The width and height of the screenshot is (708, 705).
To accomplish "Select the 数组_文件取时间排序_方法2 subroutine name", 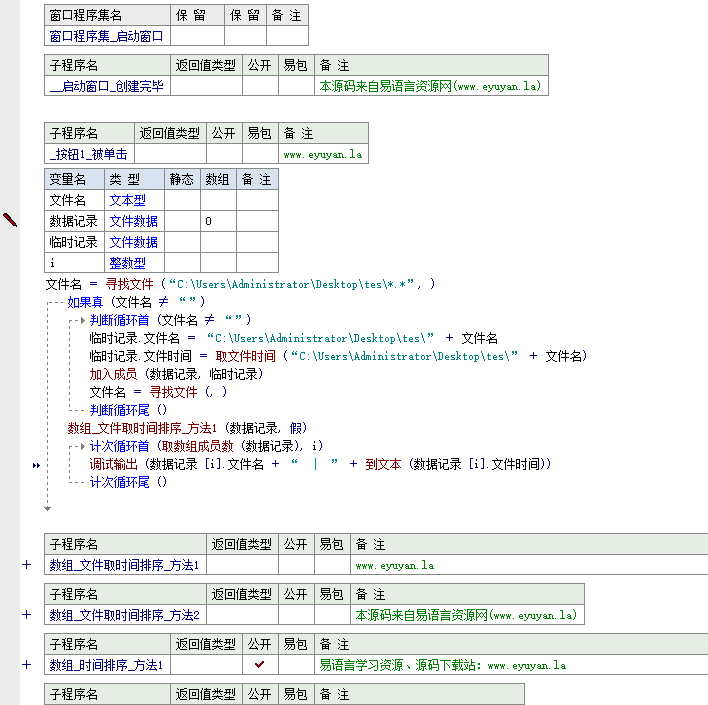I will coord(125,615).
